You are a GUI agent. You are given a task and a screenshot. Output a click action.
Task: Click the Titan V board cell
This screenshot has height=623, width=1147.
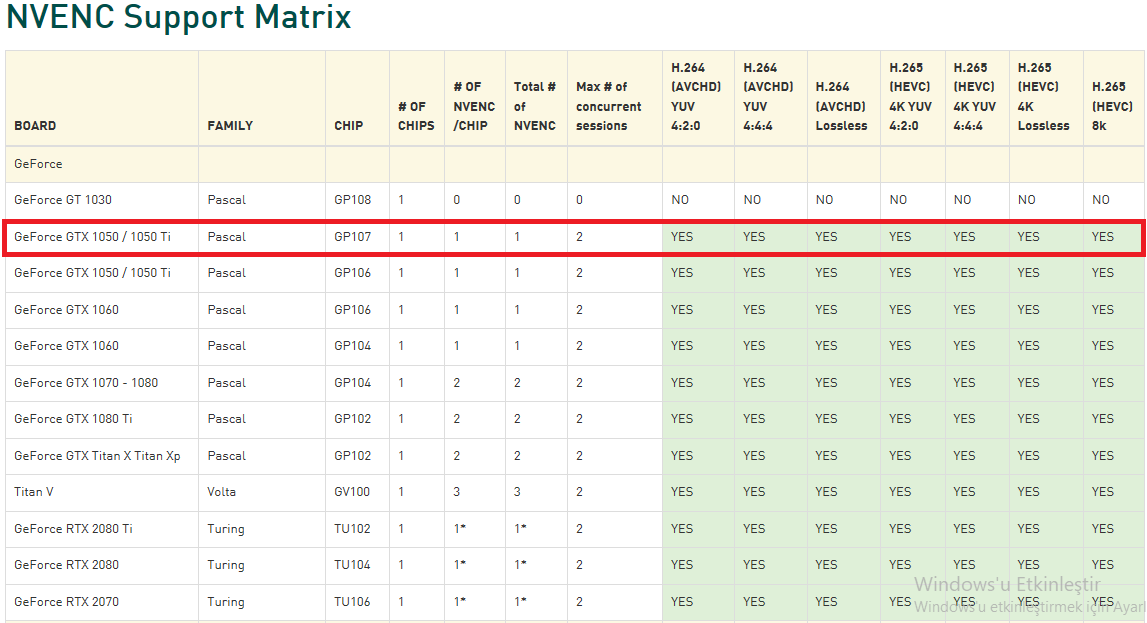(x=34, y=492)
